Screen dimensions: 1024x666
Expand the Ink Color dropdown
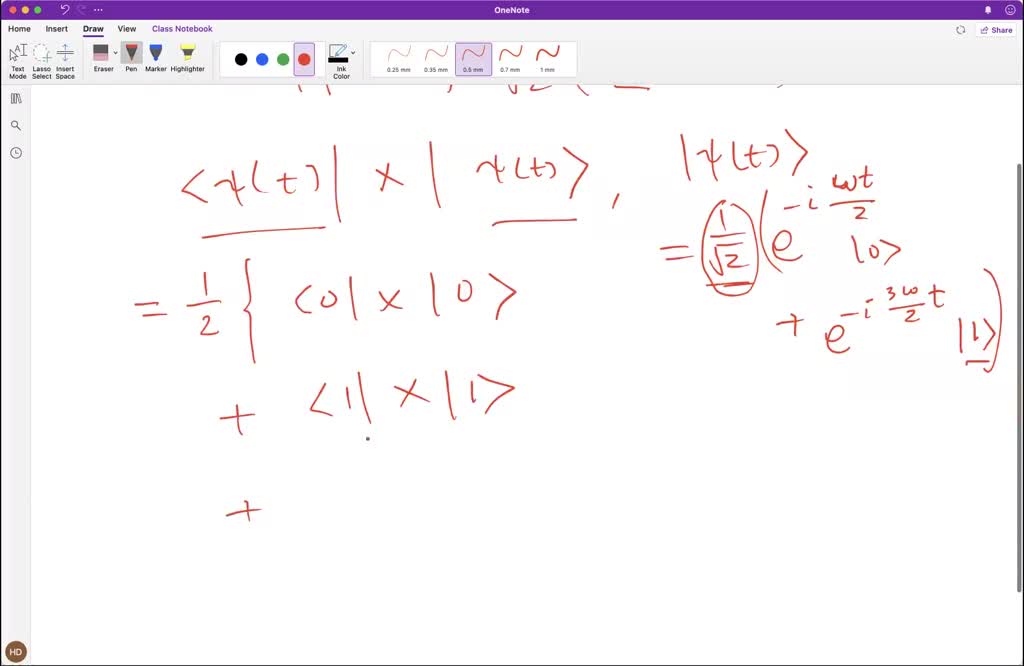[x=352, y=52]
